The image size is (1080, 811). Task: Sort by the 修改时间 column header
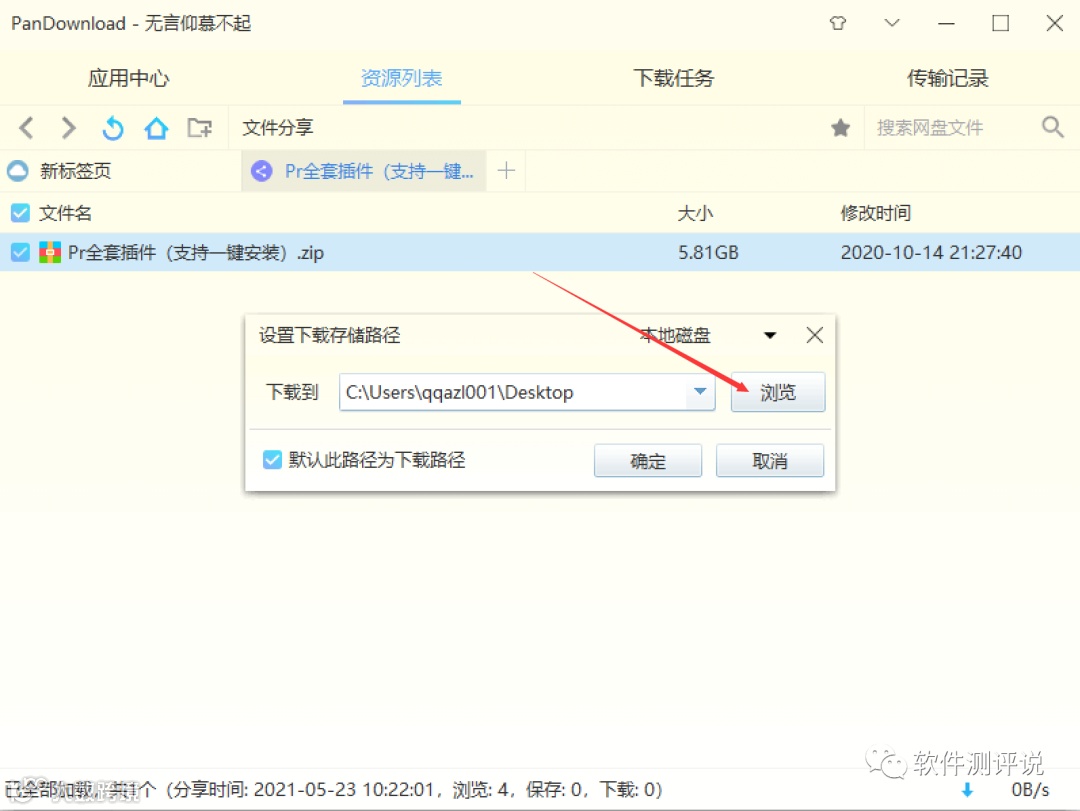point(875,213)
